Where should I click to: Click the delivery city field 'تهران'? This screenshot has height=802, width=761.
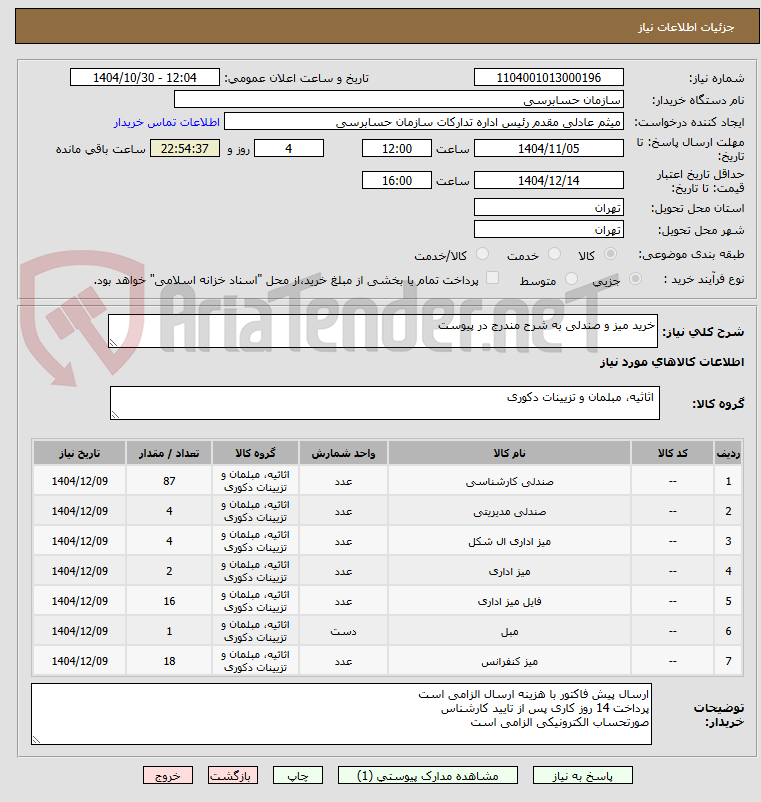549,229
